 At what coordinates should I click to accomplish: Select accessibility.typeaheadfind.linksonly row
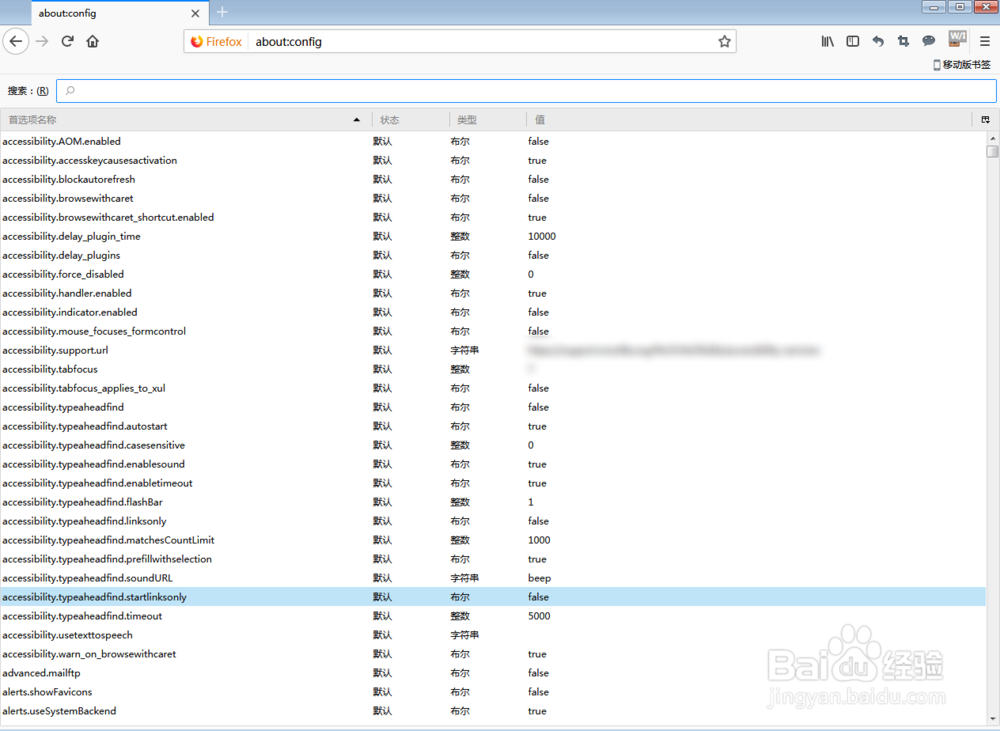492,521
